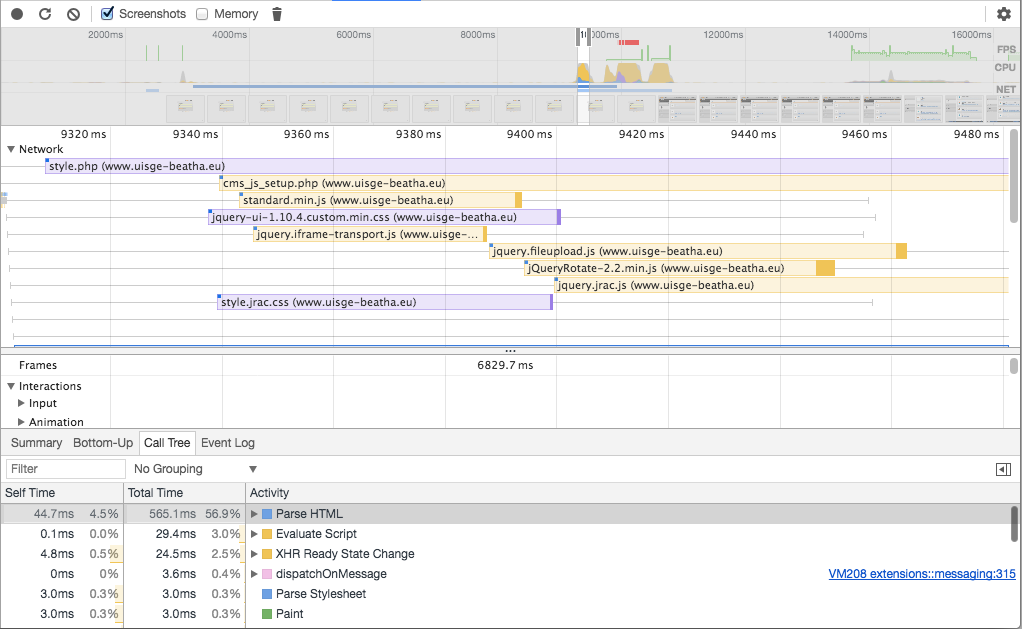This screenshot has height=629, width=1022.
Task: Expand the Input interactions row
Action: [x=22, y=404]
